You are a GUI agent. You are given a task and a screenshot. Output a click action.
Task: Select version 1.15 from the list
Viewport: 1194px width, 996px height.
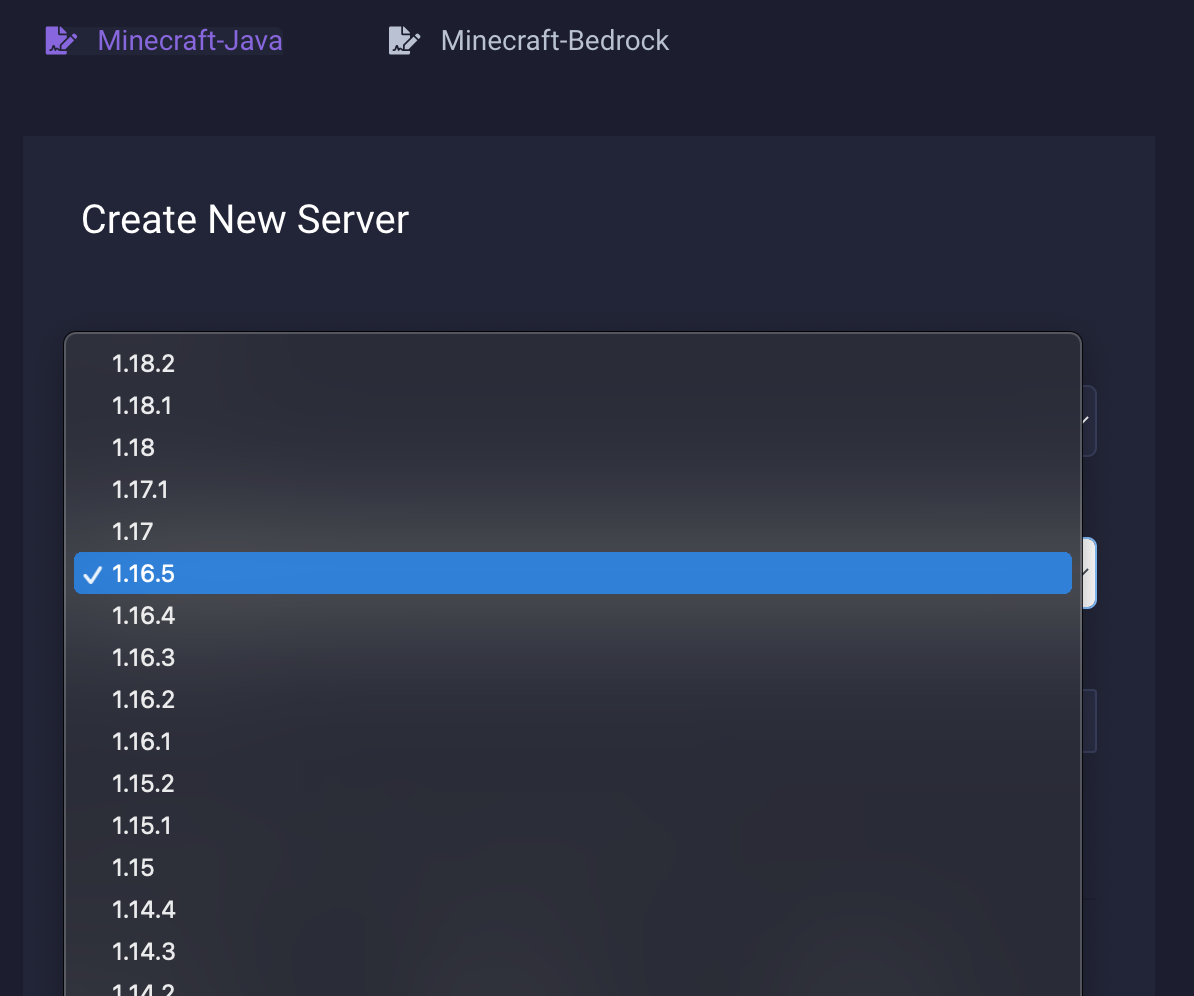click(134, 868)
